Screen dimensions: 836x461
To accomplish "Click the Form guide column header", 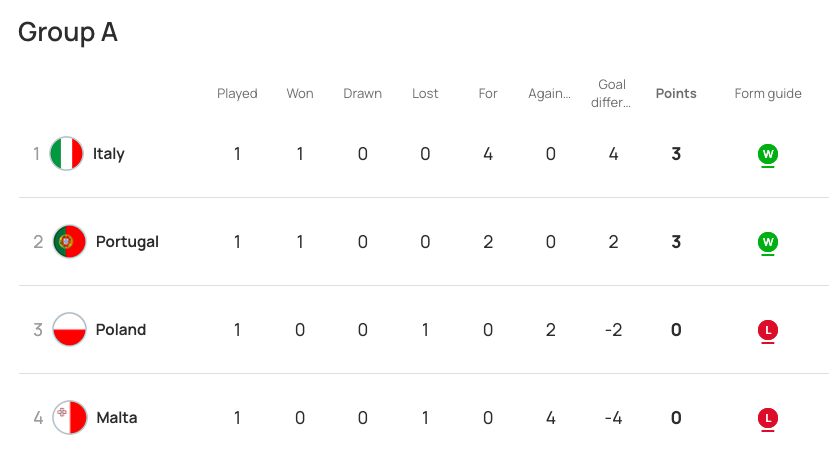I will click(x=768, y=94).
